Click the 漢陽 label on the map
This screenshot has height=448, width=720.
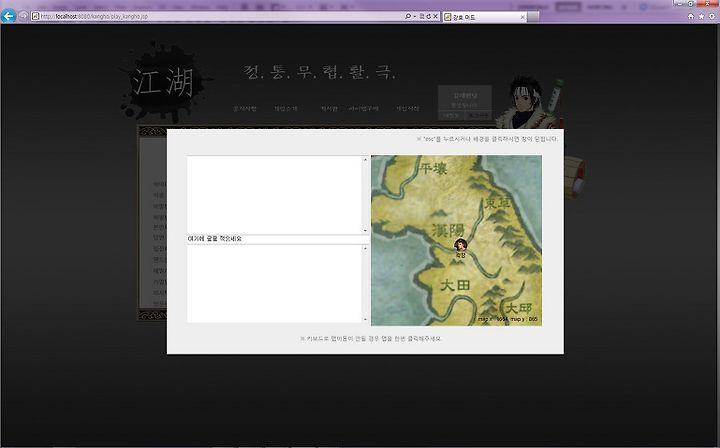[x=448, y=230]
